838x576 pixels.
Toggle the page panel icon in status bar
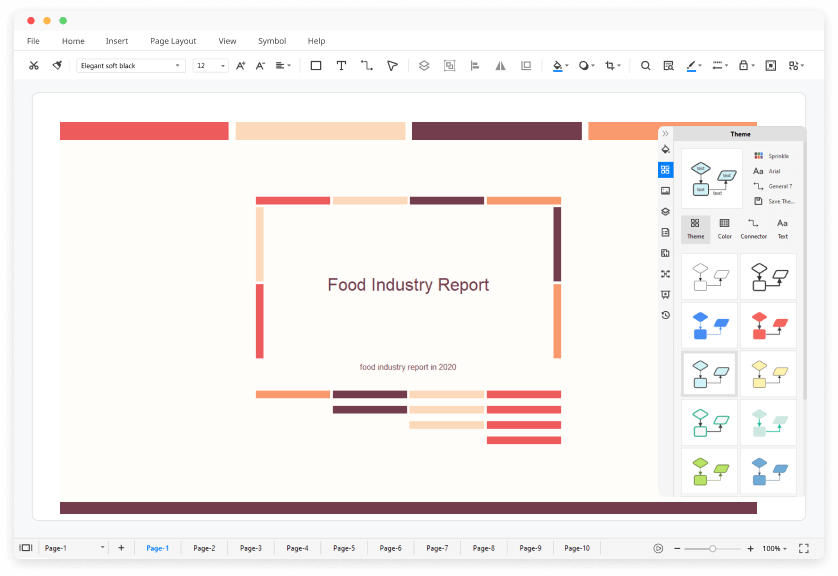coord(26,548)
